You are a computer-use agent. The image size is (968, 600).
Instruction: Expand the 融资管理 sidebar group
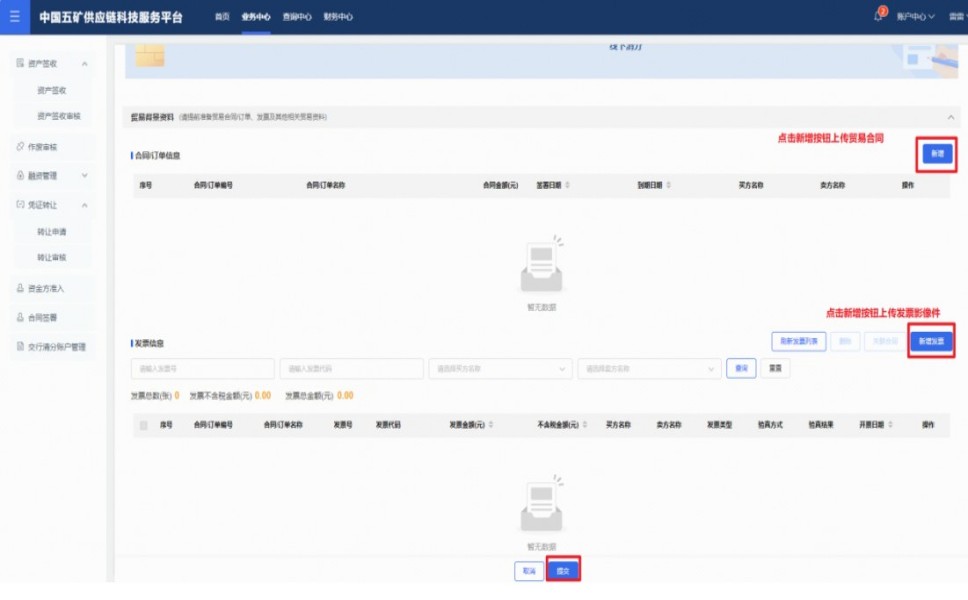pos(84,176)
